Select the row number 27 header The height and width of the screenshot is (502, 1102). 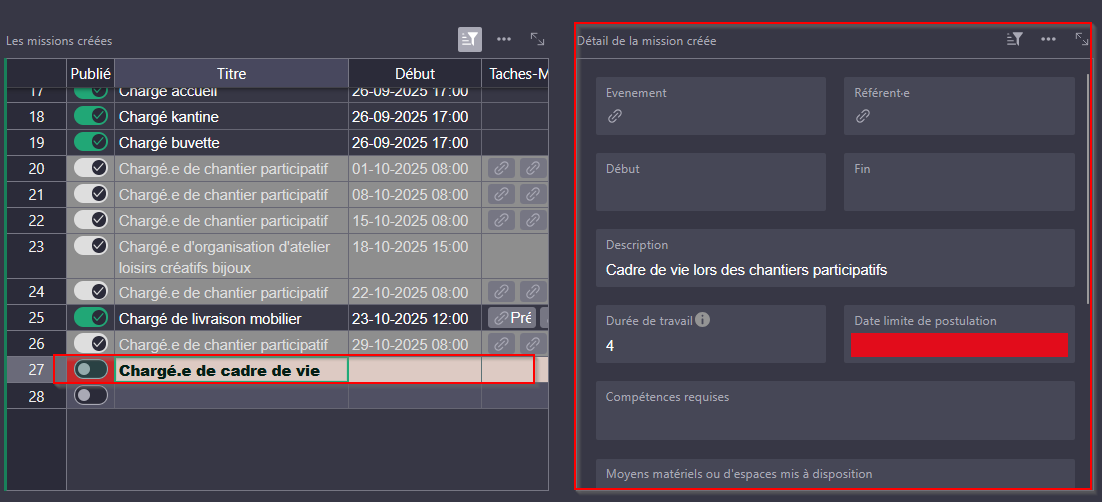[x=37, y=370]
